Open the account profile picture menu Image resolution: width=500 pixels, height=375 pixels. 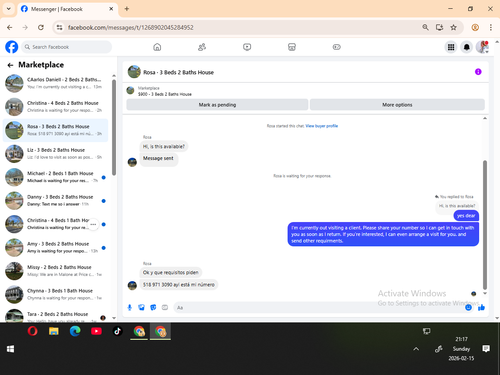[482, 47]
